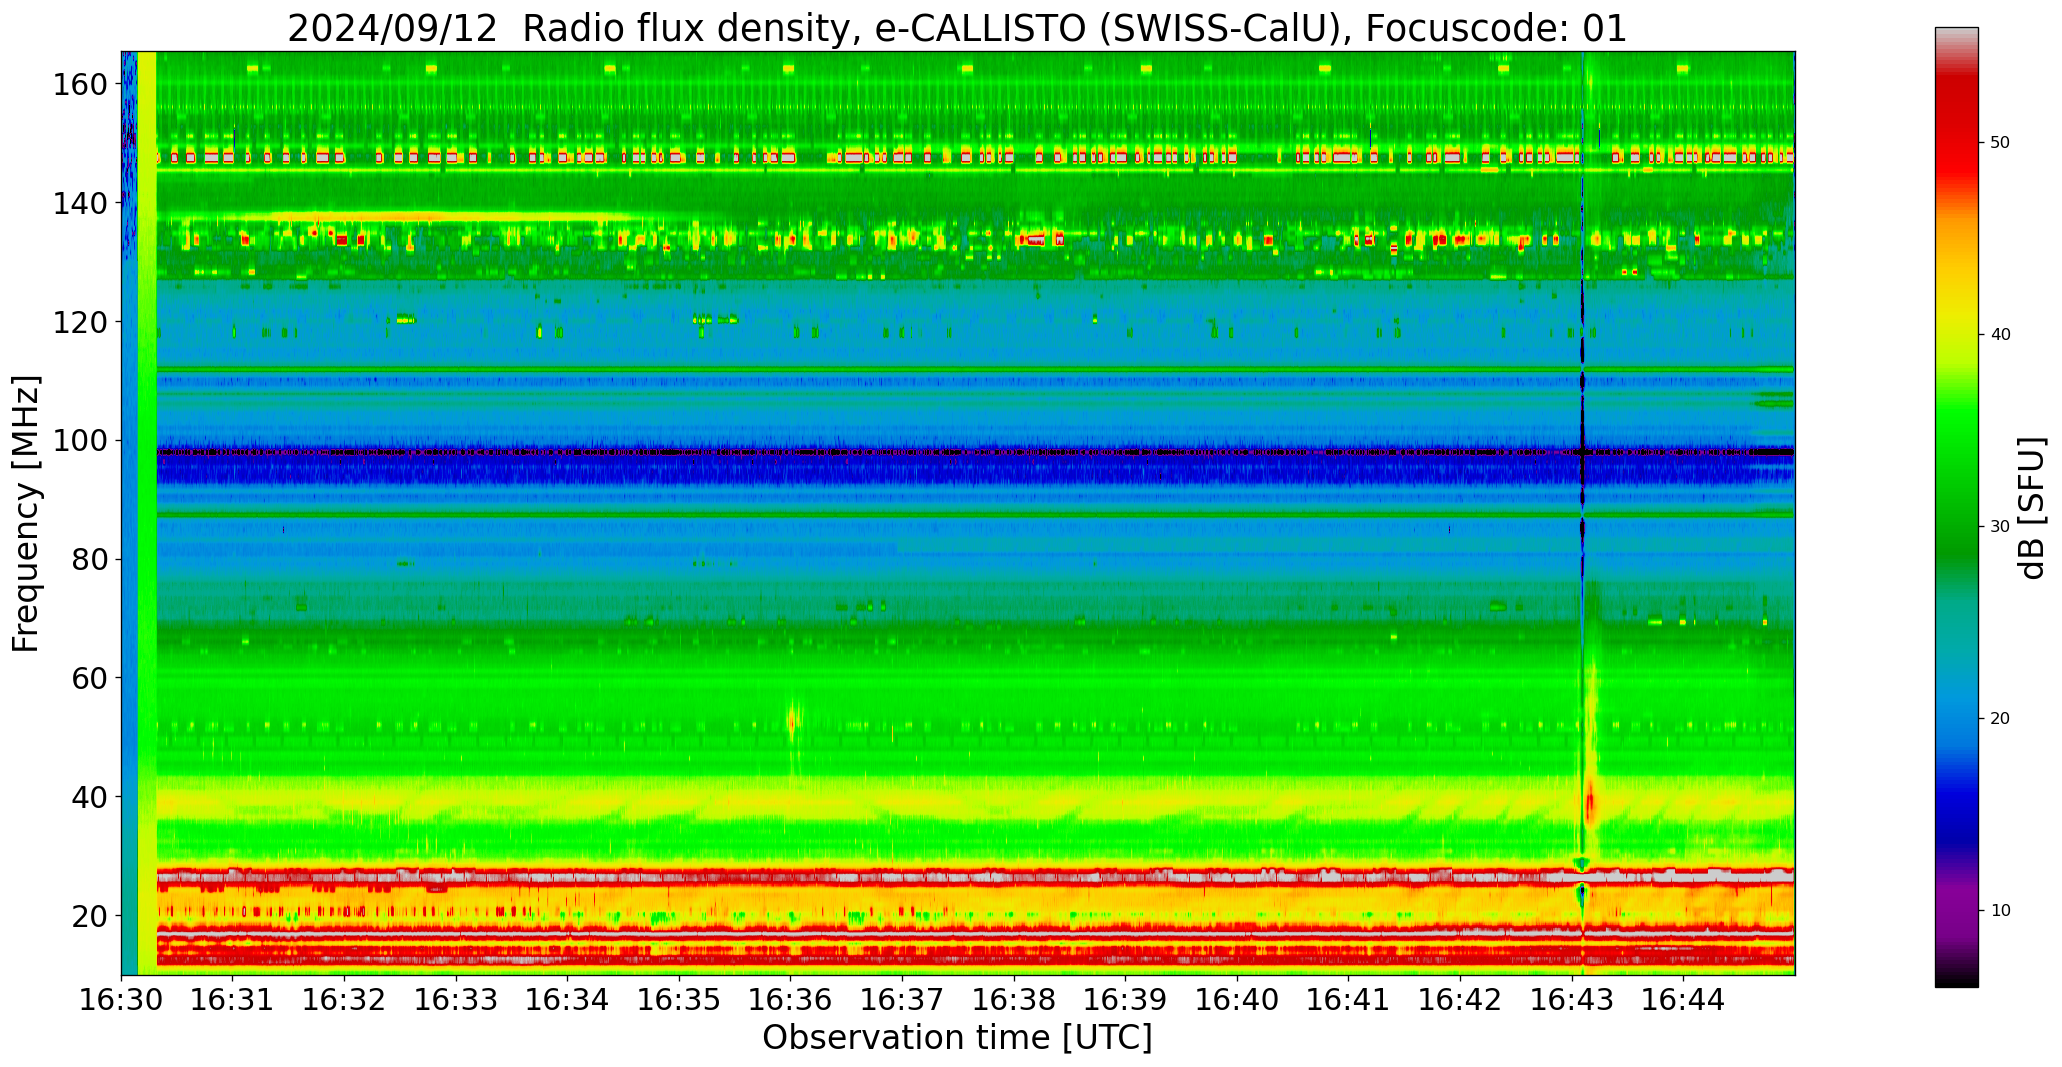Click the 16:41 time tick label
Viewport: 2062px width, 1067px height.
pyautogui.click(x=1349, y=999)
